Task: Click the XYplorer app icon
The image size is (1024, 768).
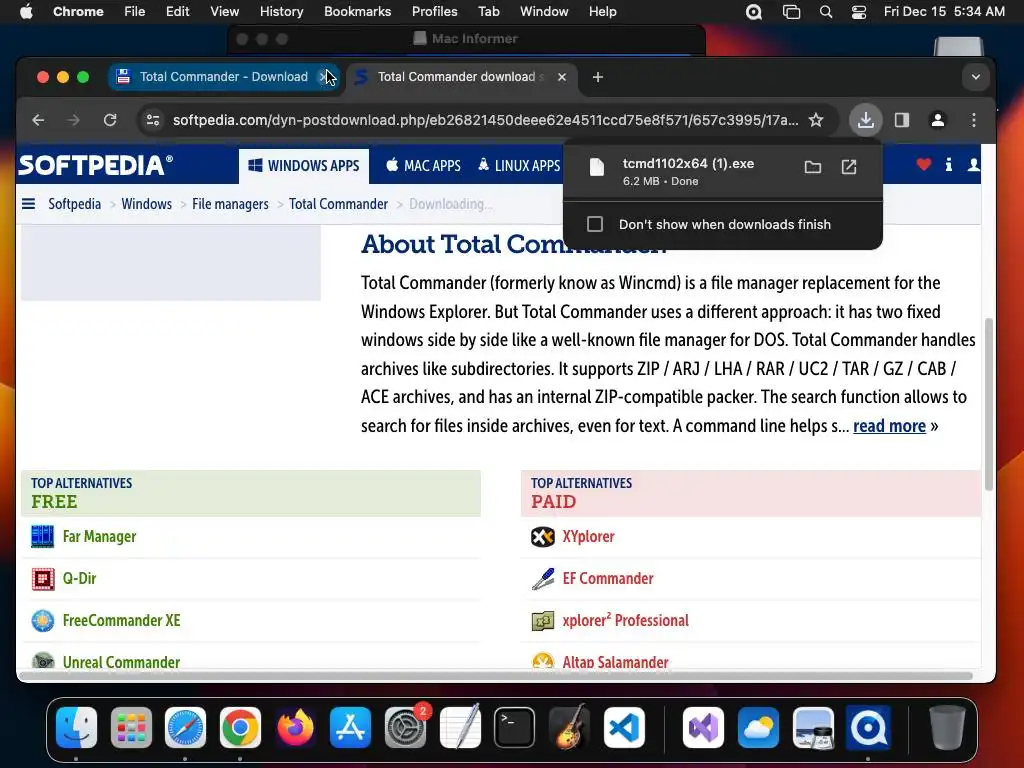Action: click(x=543, y=537)
